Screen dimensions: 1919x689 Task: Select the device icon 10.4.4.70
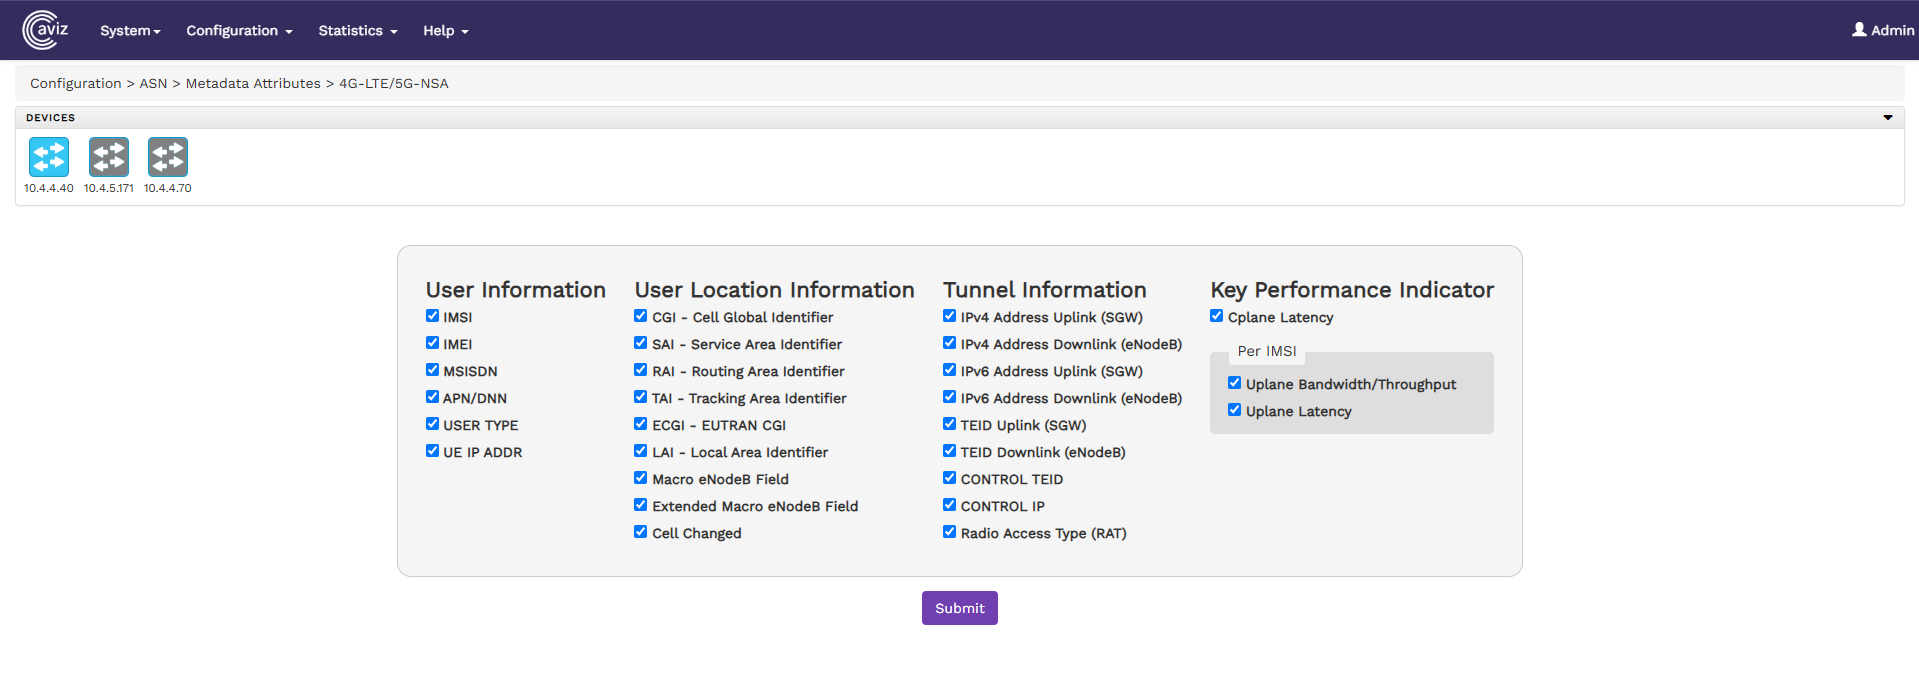tap(168, 158)
